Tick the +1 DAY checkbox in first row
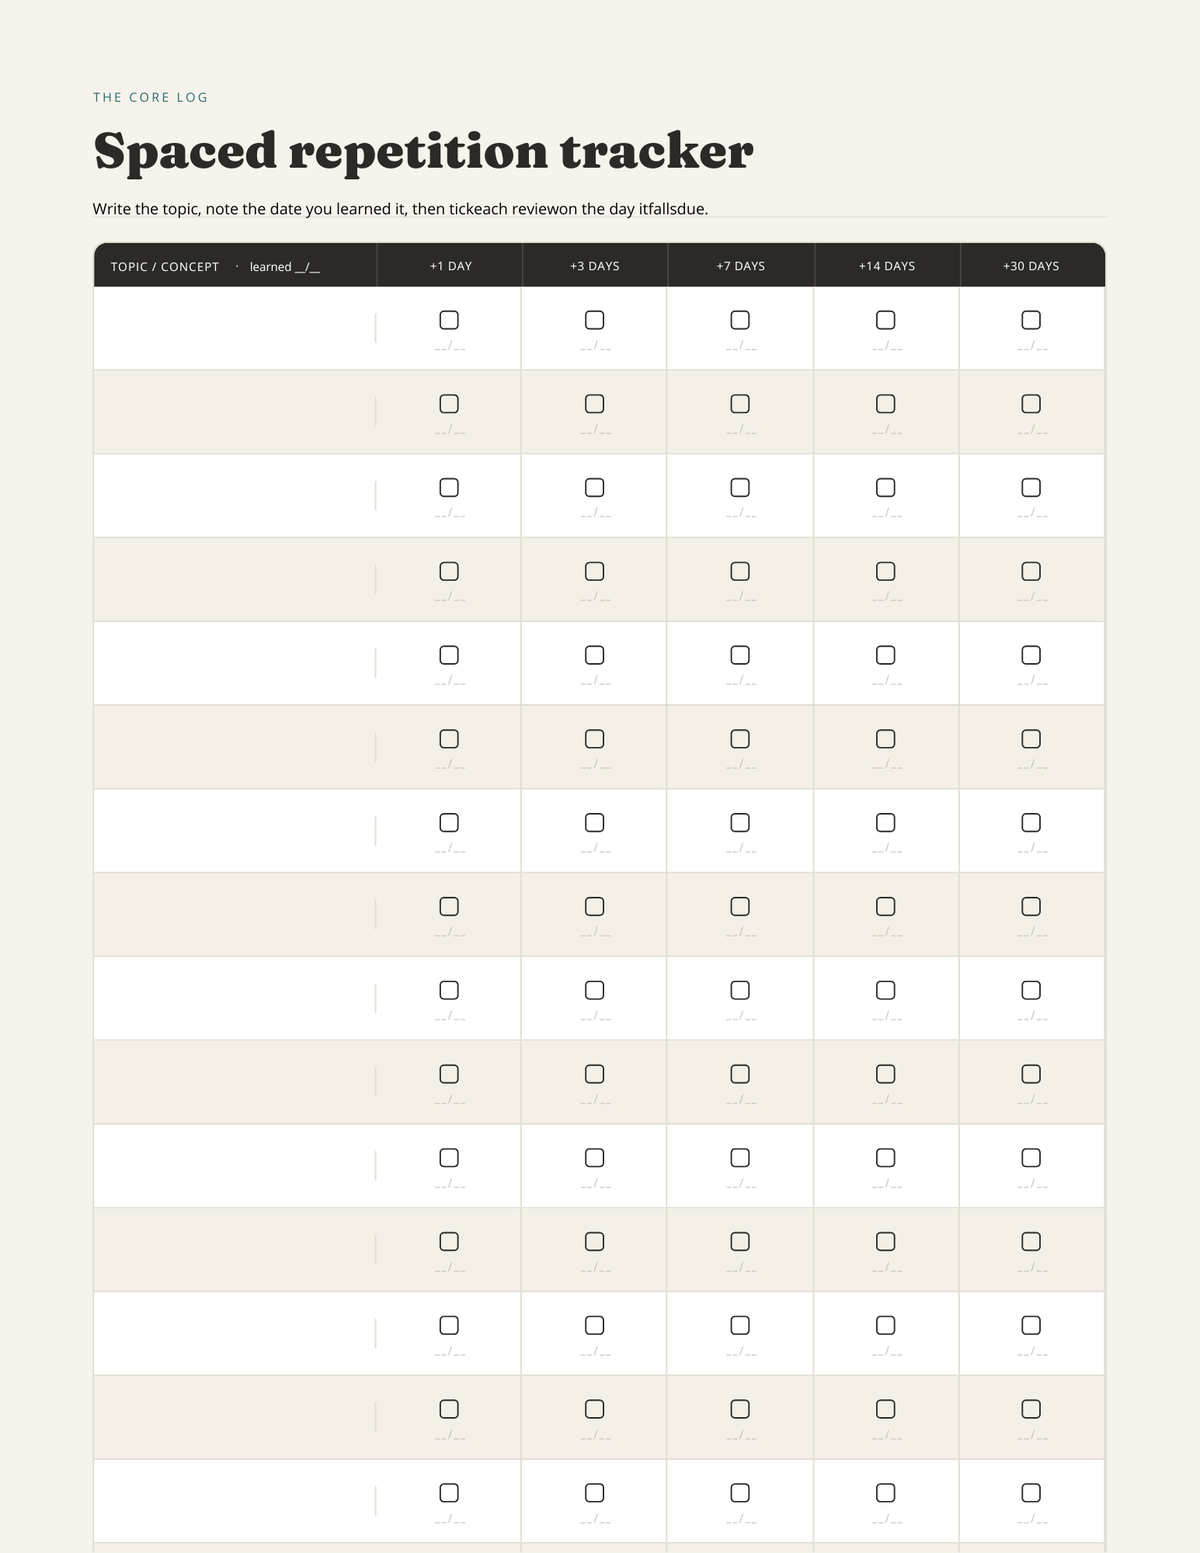The width and height of the screenshot is (1200, 1553). (449, 320)
